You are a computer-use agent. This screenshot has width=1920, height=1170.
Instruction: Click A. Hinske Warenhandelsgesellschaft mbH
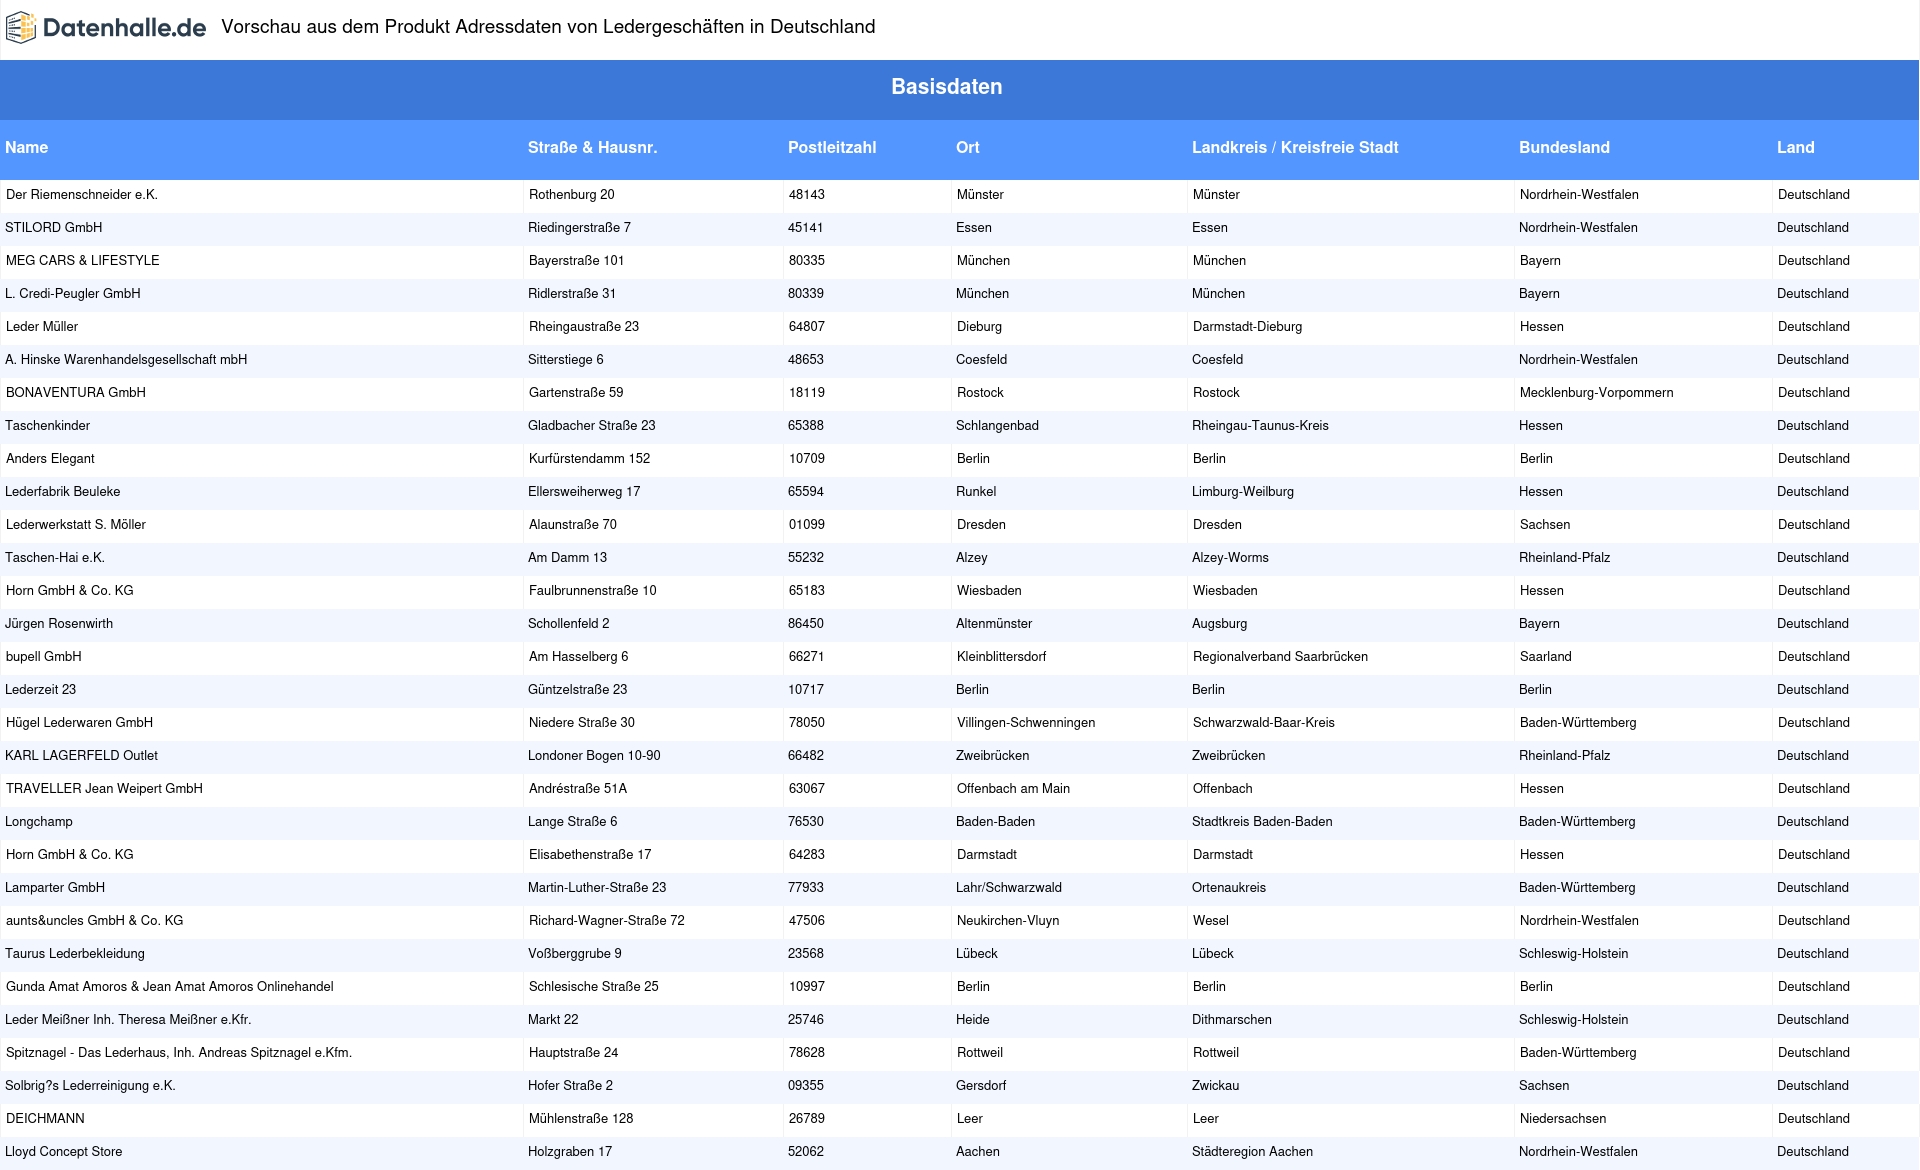coord(126,359)
